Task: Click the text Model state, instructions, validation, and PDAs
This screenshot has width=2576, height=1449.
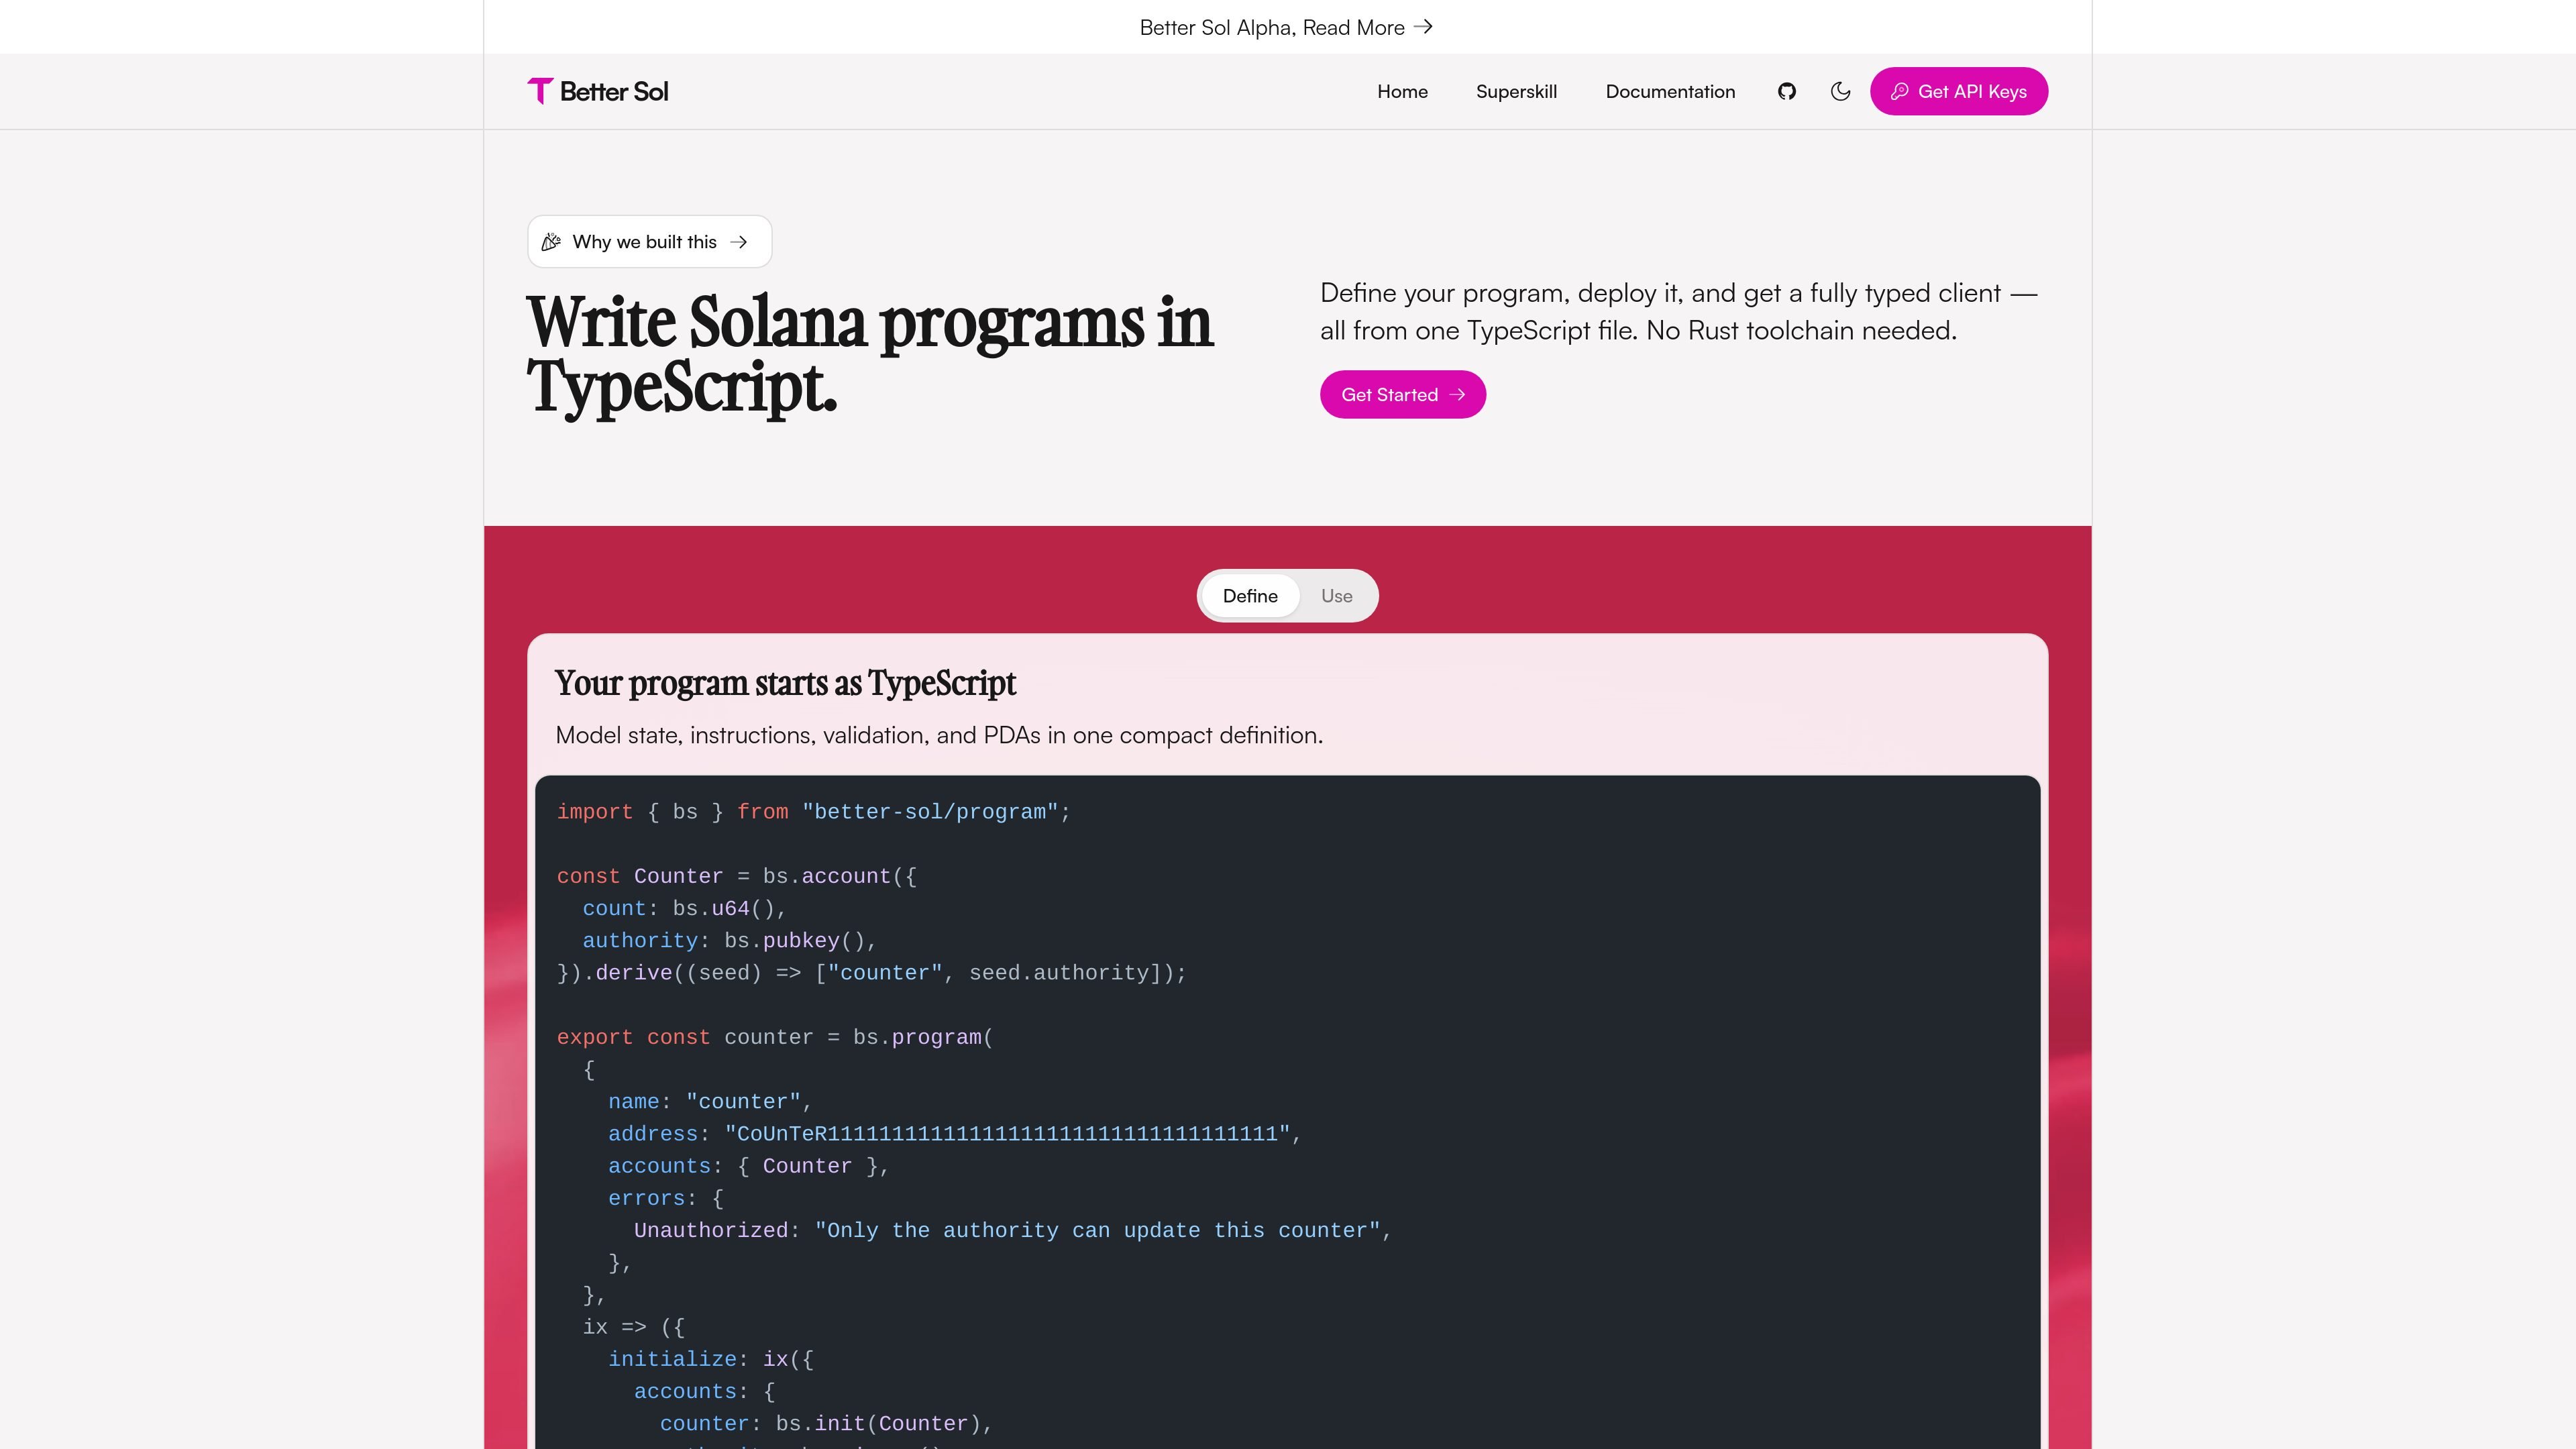Action: tap(939, 735)
